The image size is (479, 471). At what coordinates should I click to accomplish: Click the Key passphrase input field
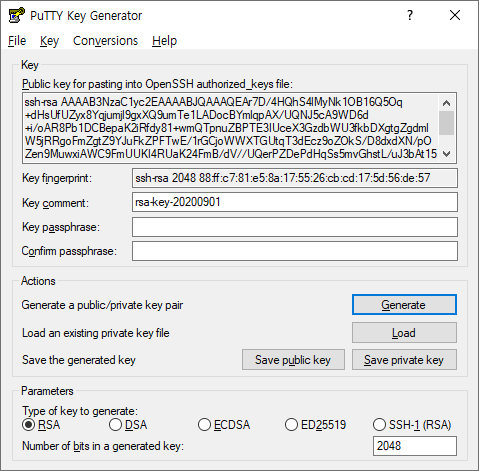(x=295, y=227)
